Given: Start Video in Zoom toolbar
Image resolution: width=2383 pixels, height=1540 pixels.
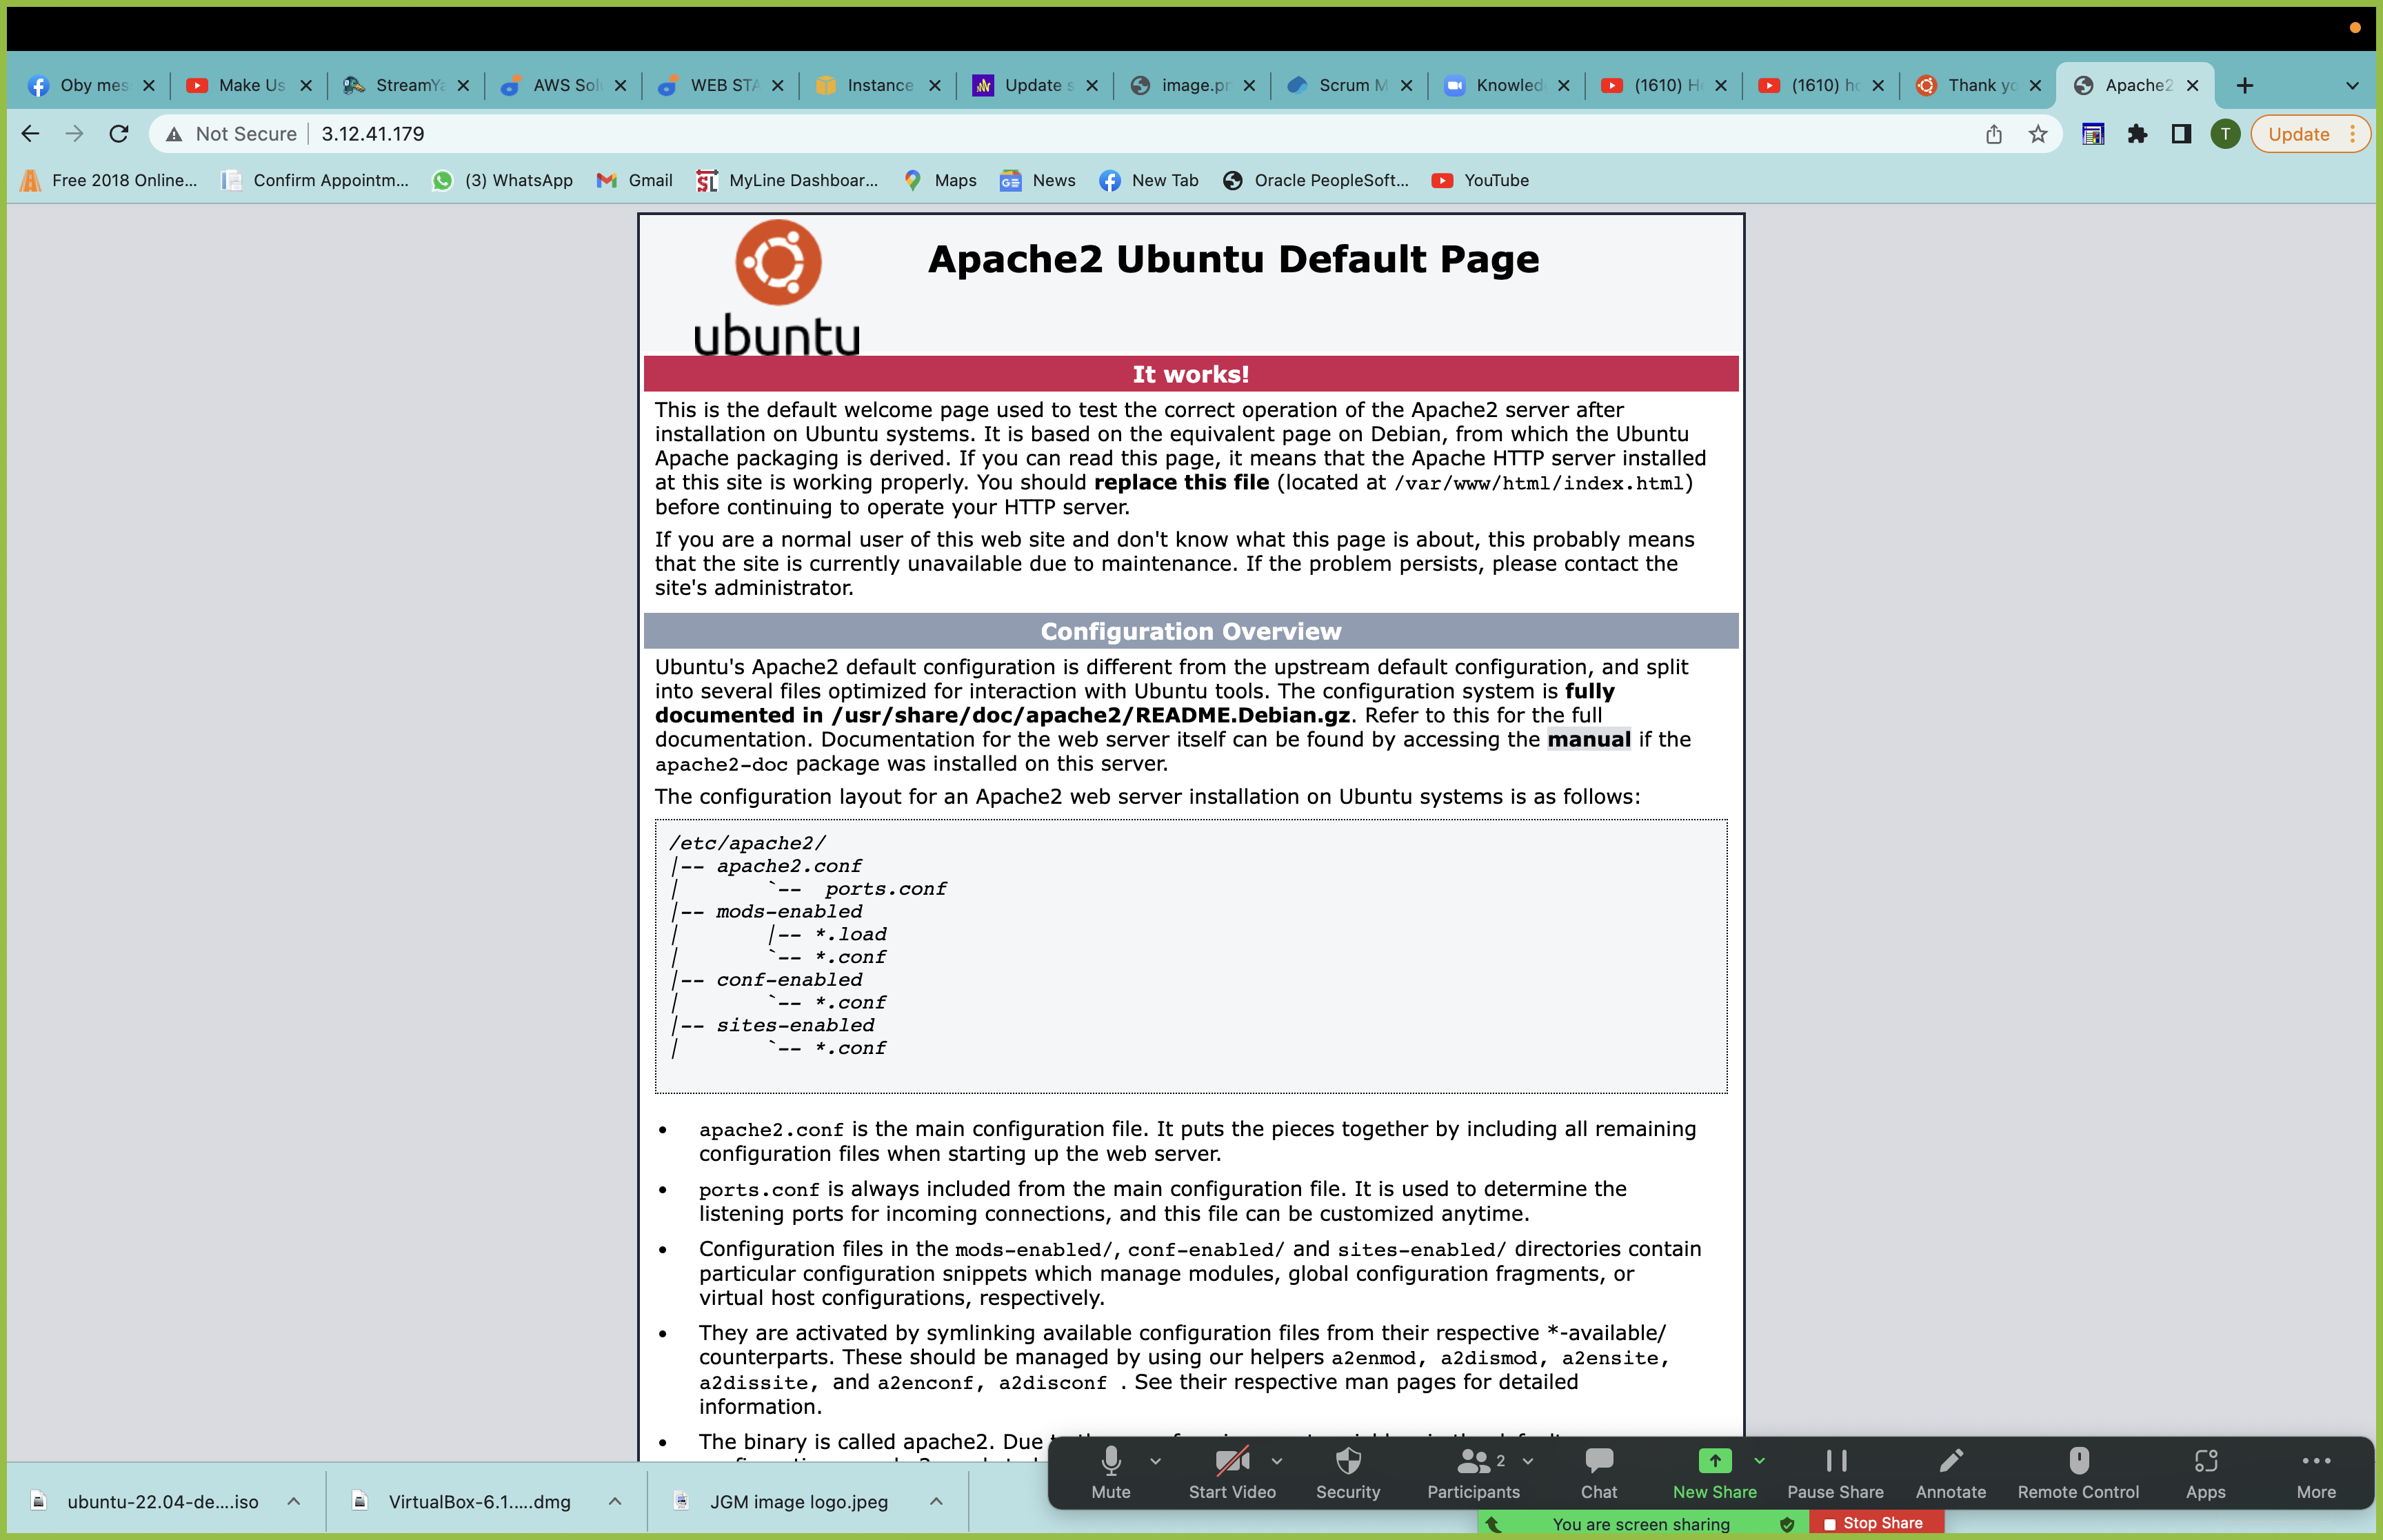Looking at the screenshot, I should point(1231,1472).
